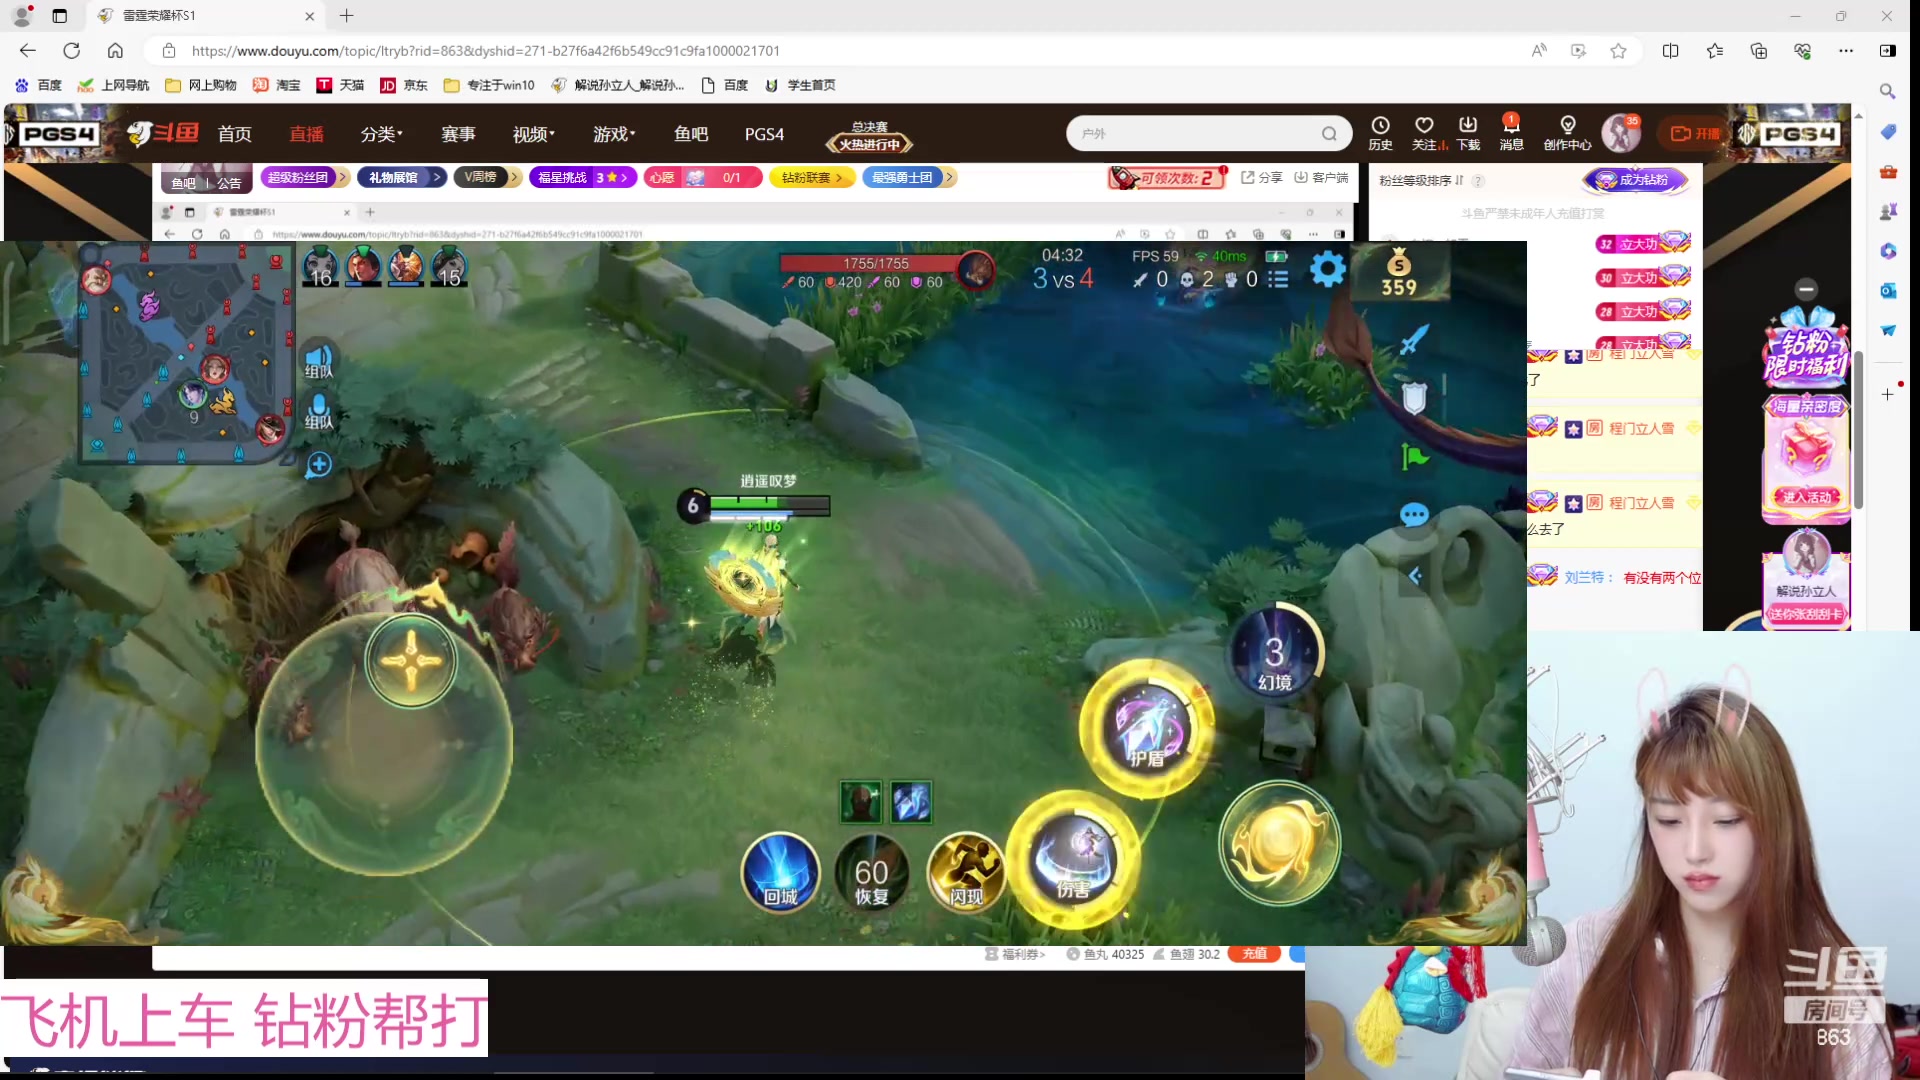Tap the golden basic attack button
This screenshot has width=1920, height=1080.
tap(1279, 843)
